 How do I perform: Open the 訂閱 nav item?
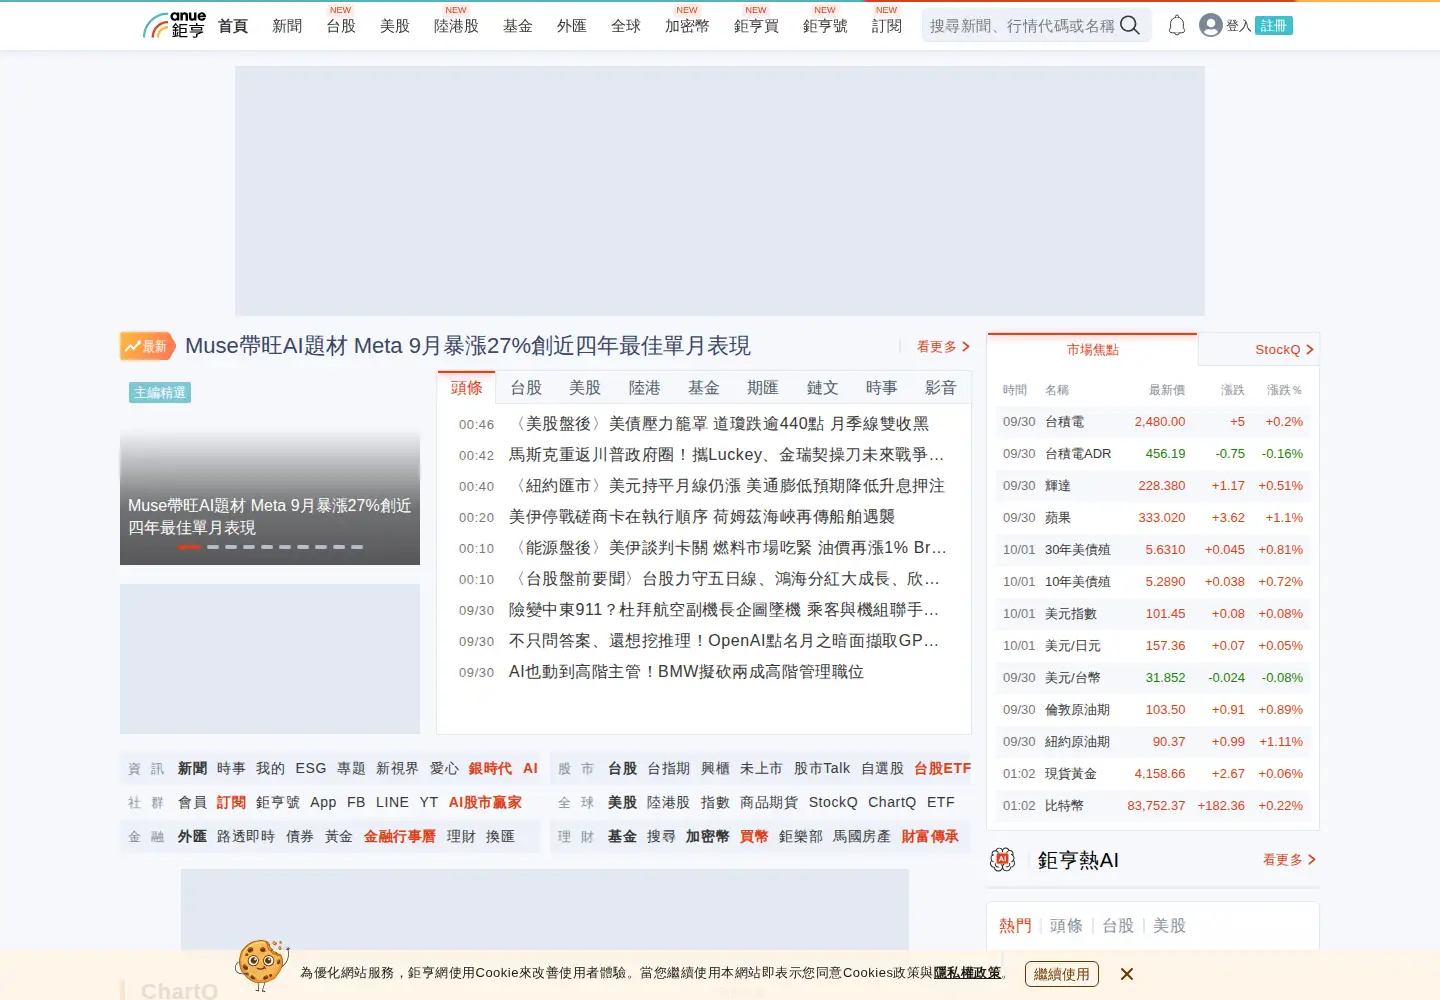[887, 26]
